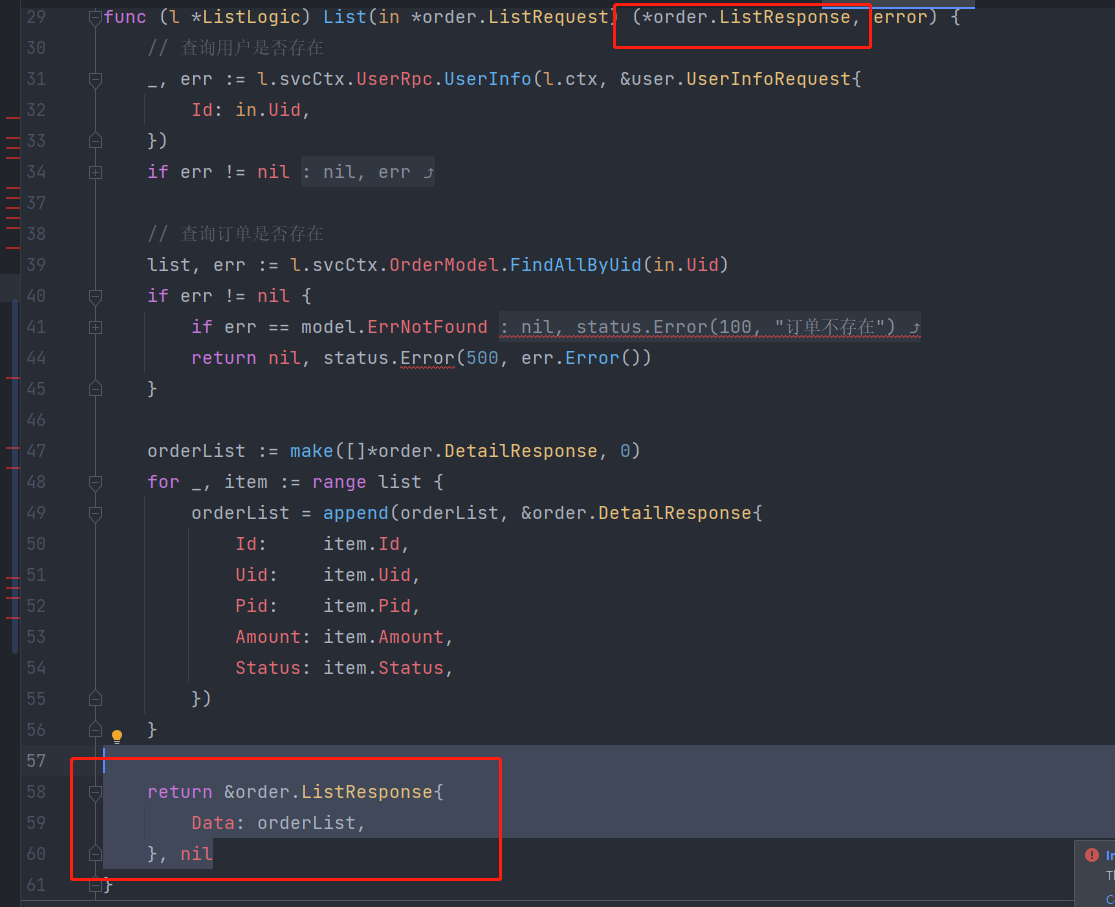Collapse the return ListResponse block at line 58

click(x=95, y=792)
